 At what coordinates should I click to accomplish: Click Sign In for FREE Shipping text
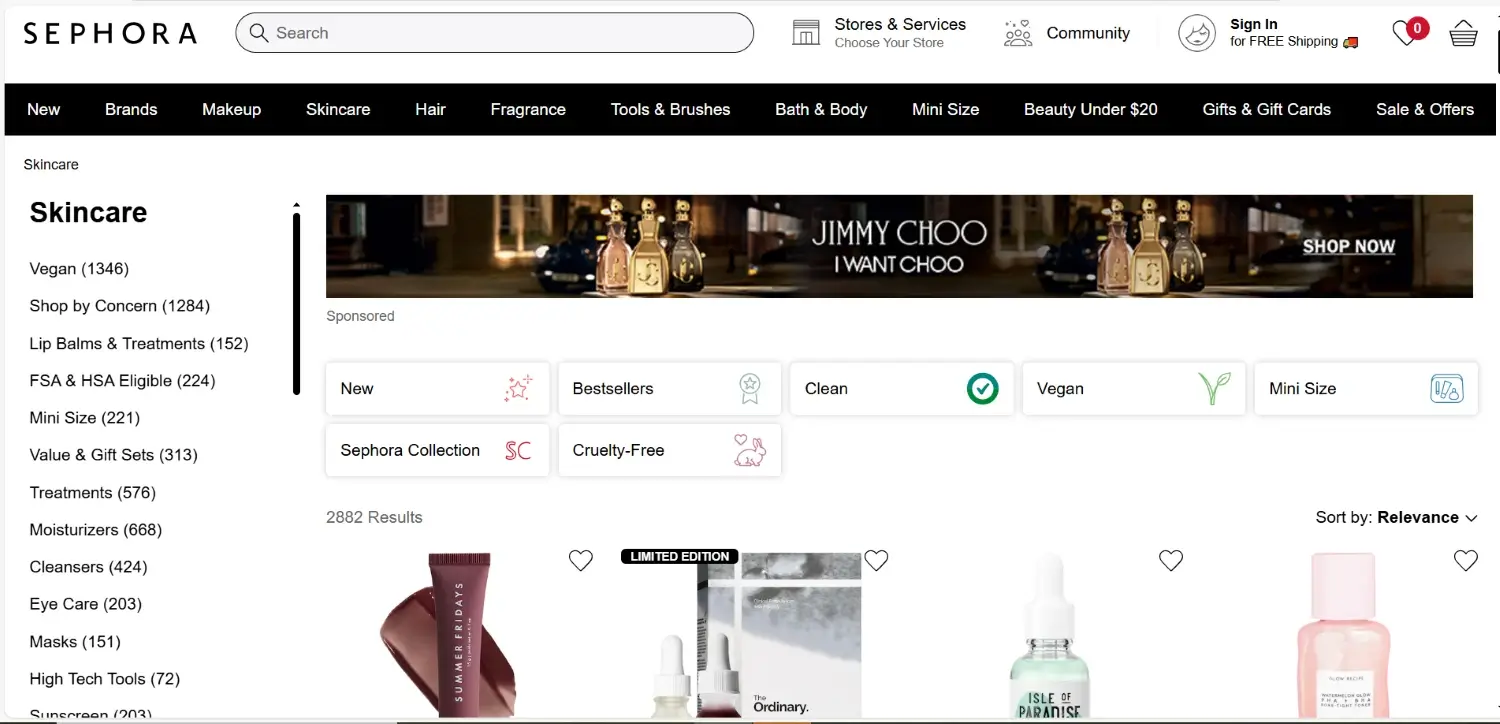coord(1294,33)
